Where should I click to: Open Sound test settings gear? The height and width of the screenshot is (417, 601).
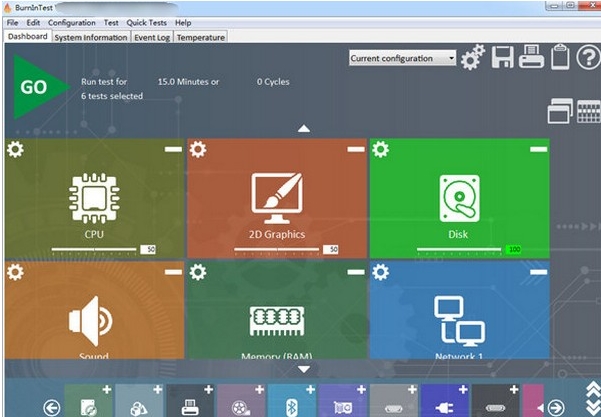(x=15, y=272)
